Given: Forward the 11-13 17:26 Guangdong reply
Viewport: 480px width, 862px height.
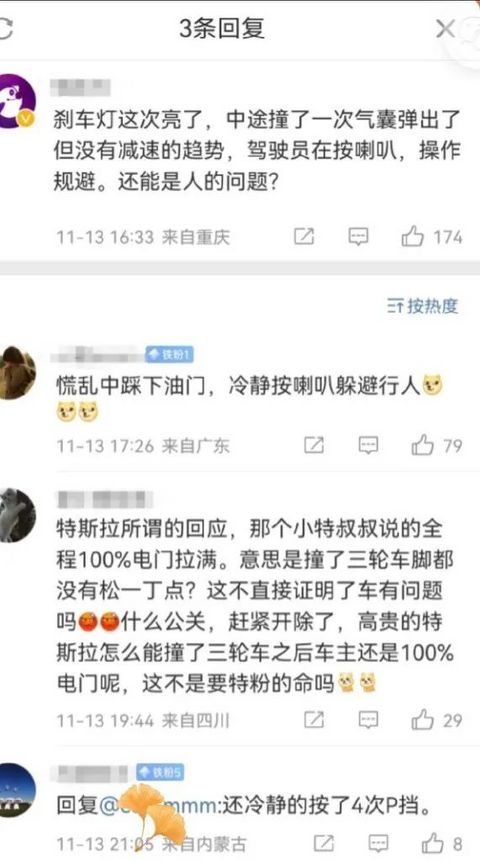Looking at the screenshot, I should (314, 445).
